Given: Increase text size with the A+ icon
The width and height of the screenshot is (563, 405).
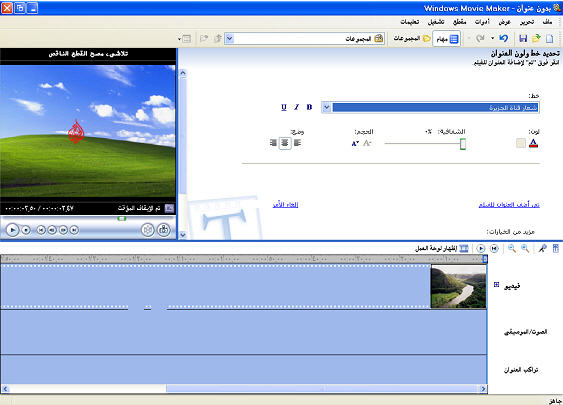Looking at the screenshot, I should [367, 143].
